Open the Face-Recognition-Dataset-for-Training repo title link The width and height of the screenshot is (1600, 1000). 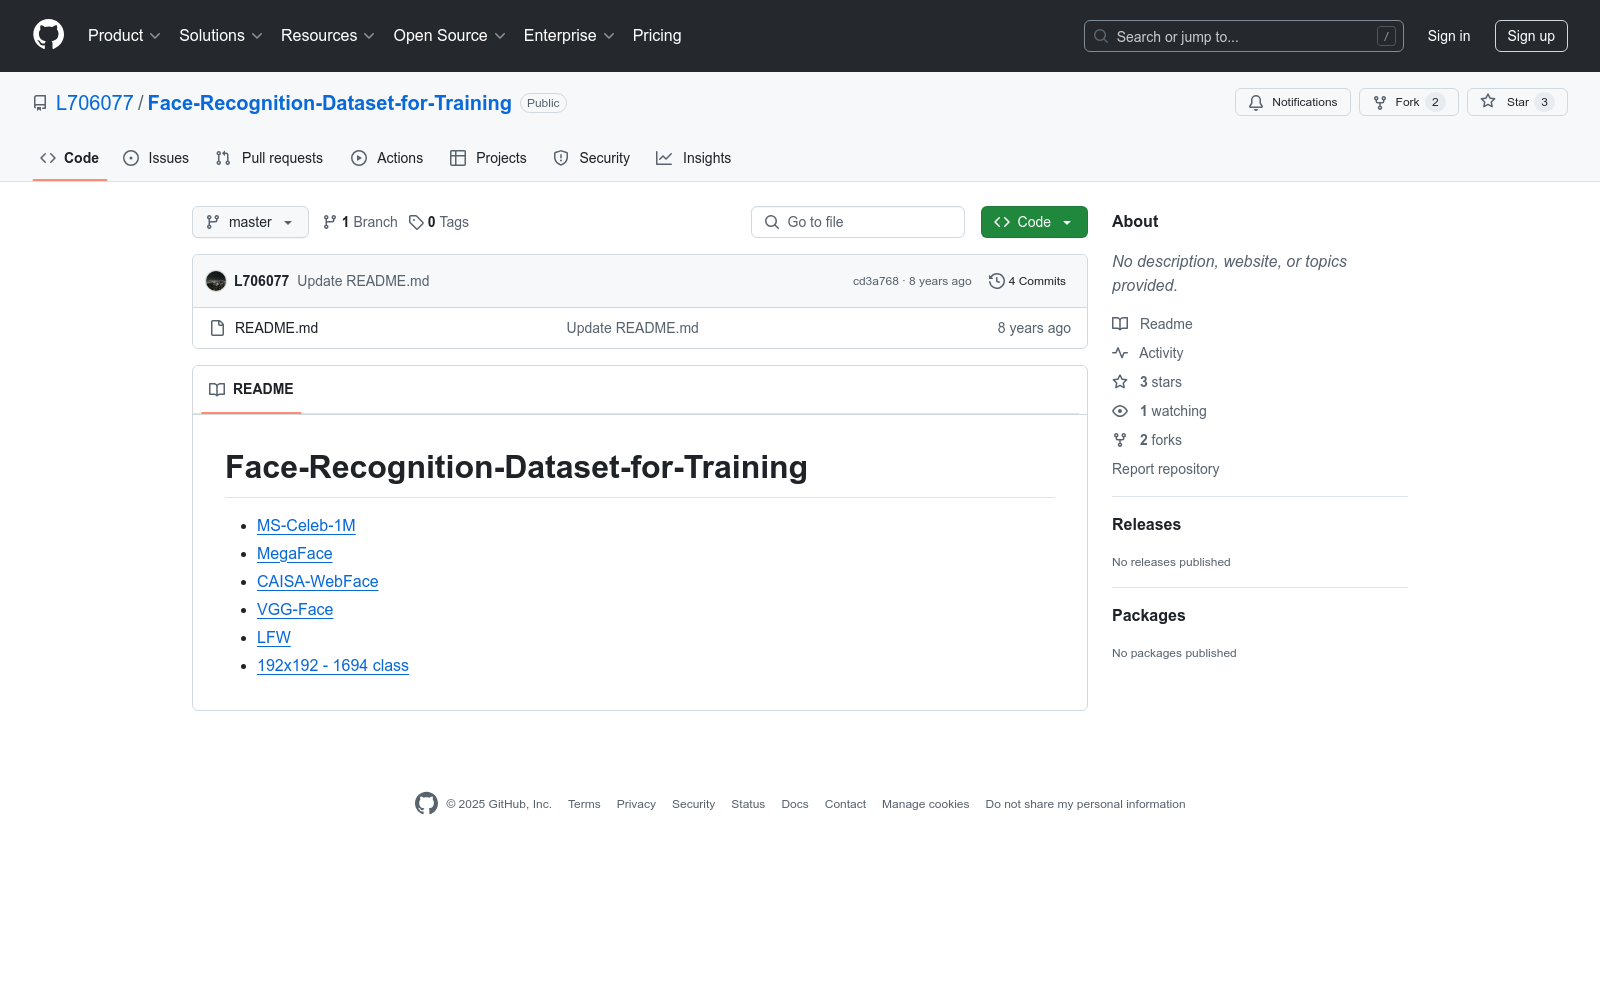pos(330,103)
